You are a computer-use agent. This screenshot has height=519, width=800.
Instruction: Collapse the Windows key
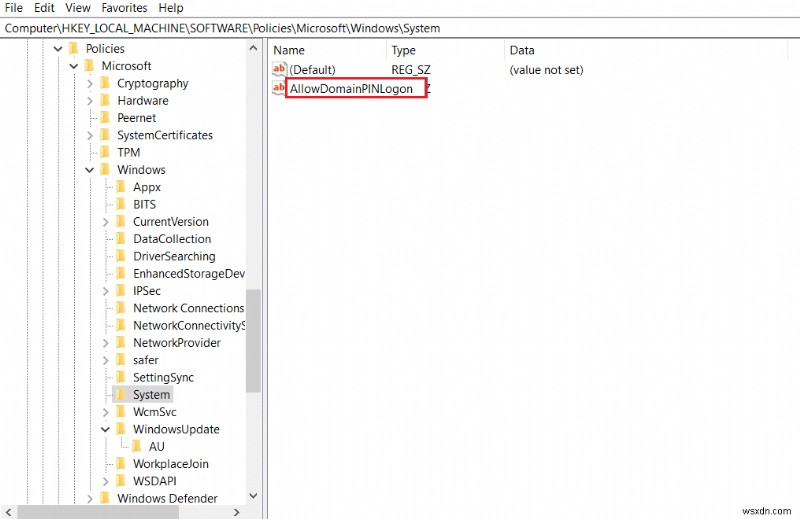[90, 170]
